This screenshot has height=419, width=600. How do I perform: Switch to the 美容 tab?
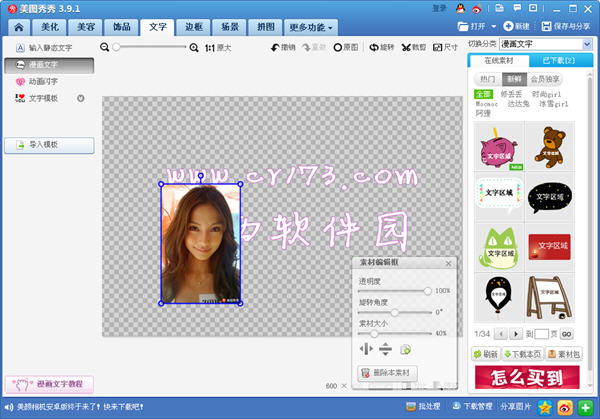pos(86,27)
